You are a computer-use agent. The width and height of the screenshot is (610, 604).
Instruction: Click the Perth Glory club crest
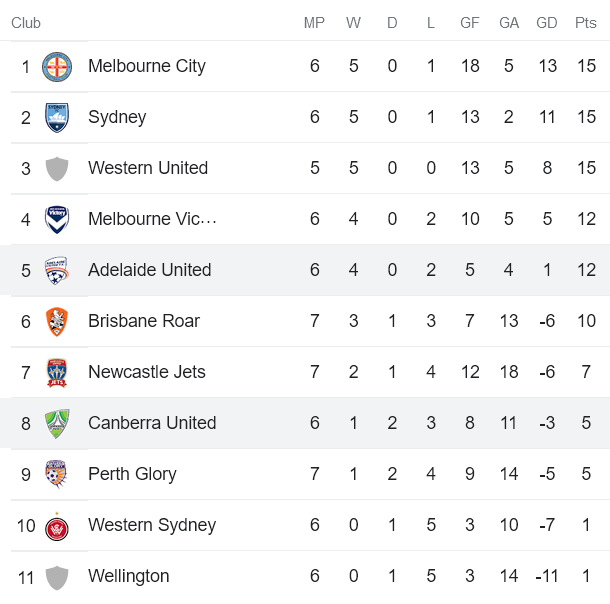(x=57, y=475)
